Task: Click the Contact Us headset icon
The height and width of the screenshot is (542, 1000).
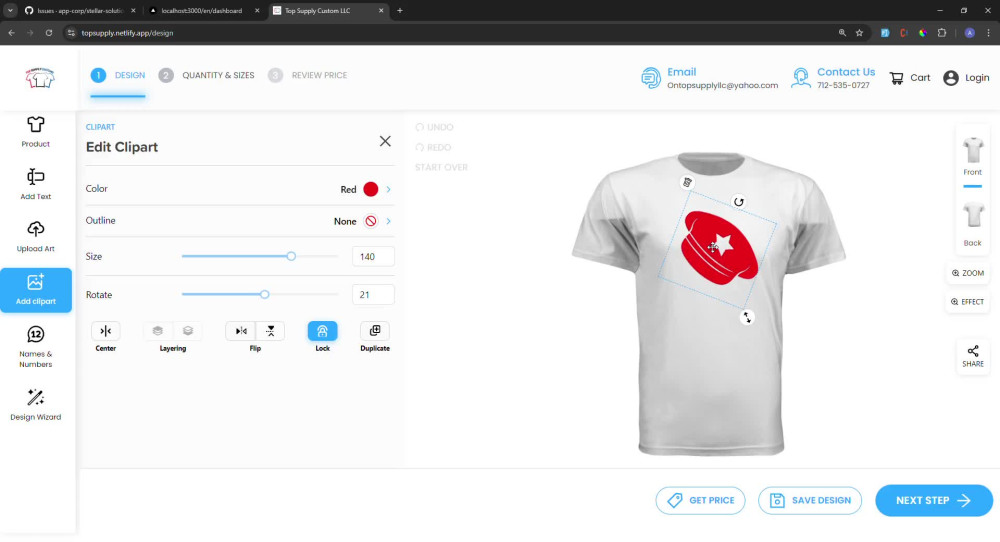Action: [x=800, y=78]
